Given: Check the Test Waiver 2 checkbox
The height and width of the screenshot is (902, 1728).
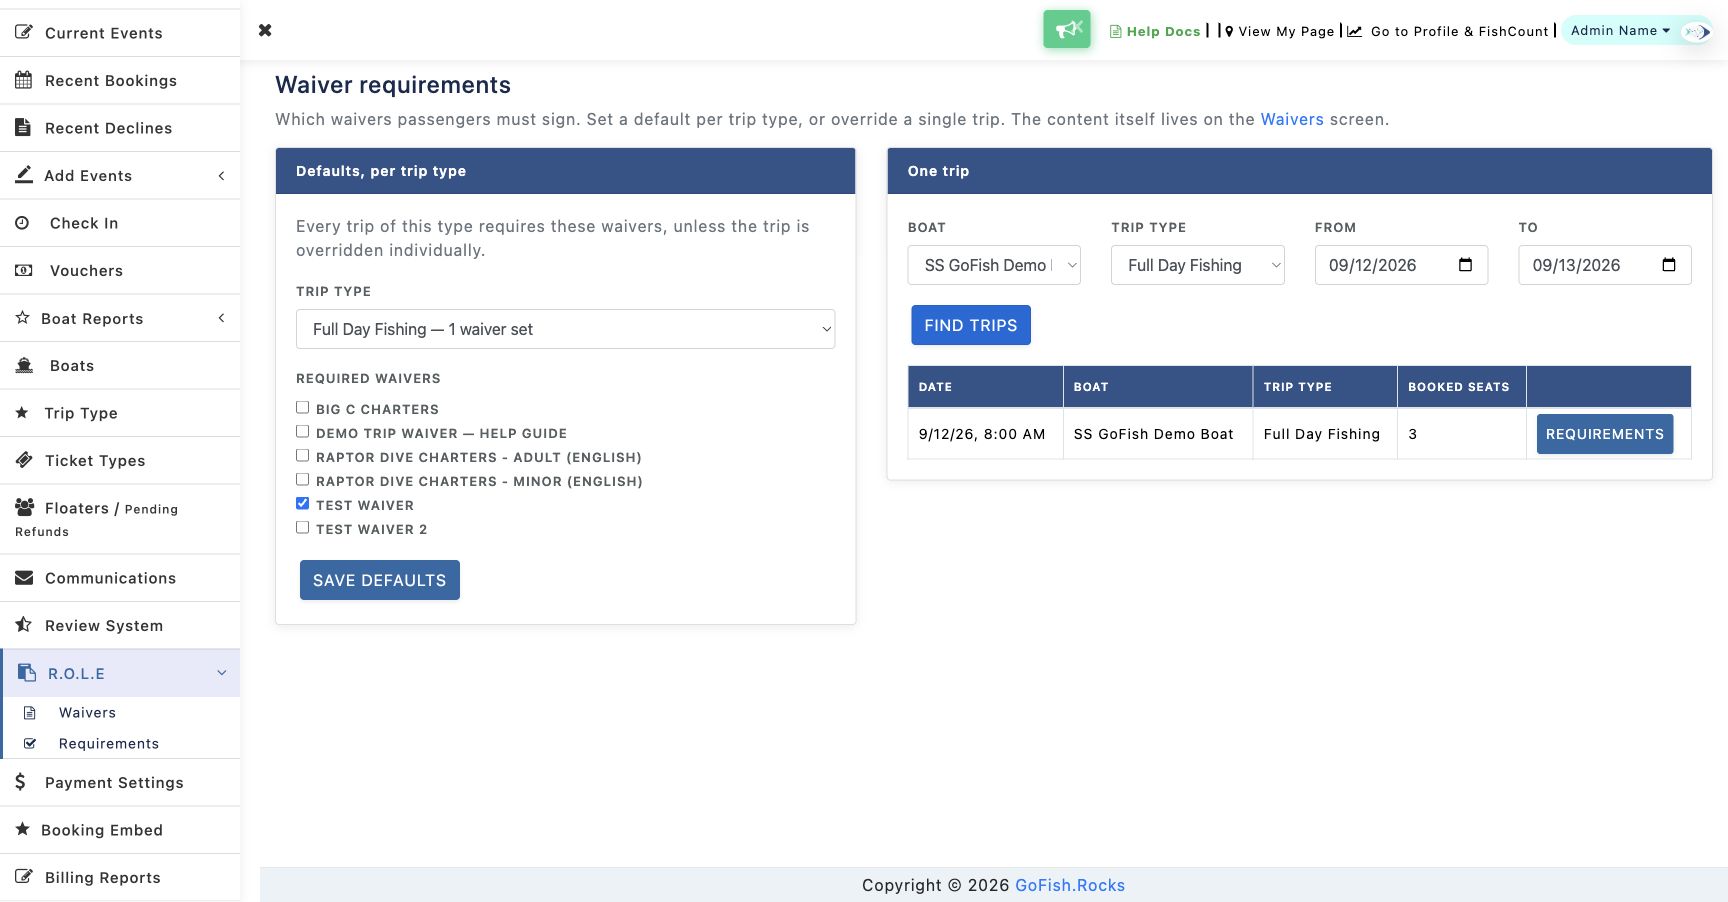Looking at the screenshot, I should tap(302, 528).
